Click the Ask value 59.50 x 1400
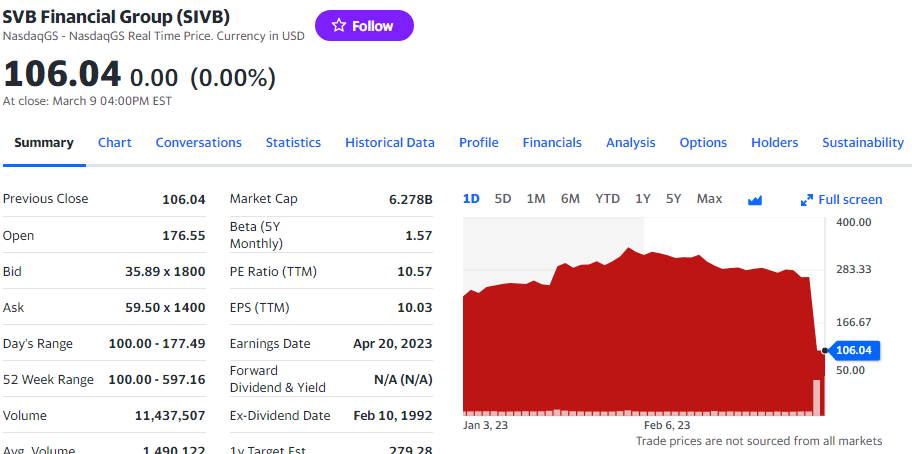Viewport: 912px width, 454px height. [165, 308]
